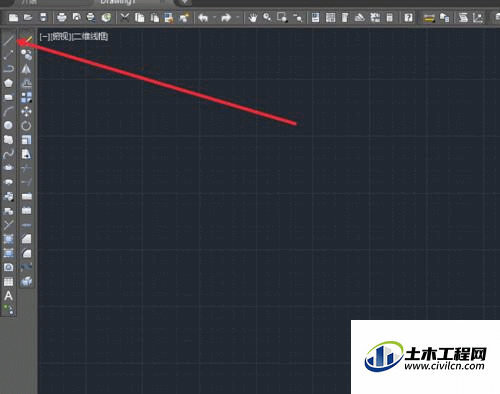Click the Redo arrow button
This screenshot has height=394, width=500.
click(226, 17)
